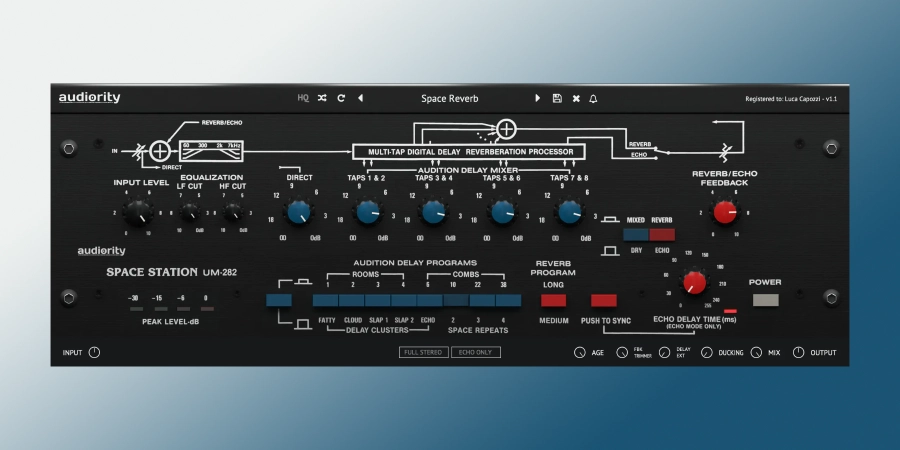Click the Input Level knob
900x450 pixels.
[138, 212]
